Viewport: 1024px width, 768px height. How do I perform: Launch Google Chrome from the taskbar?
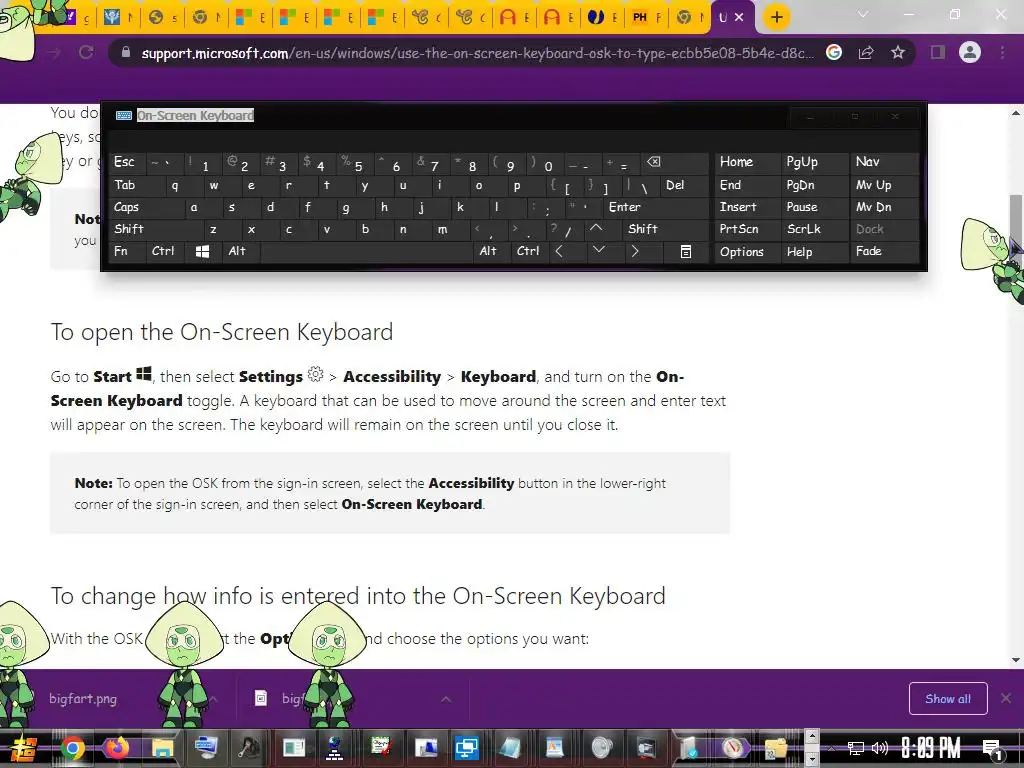coord(73,748)
